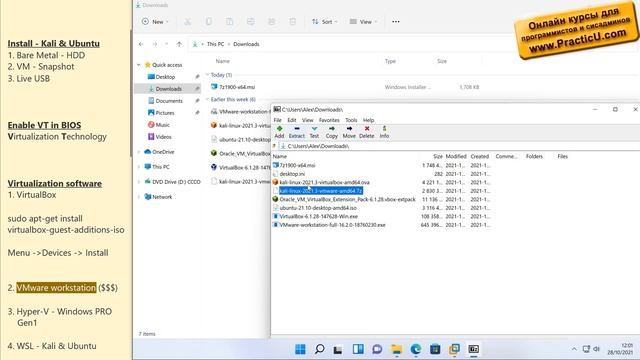Expand the DVD Drive (D:) node
Viewport: 640px width, 360px height.
139,182
